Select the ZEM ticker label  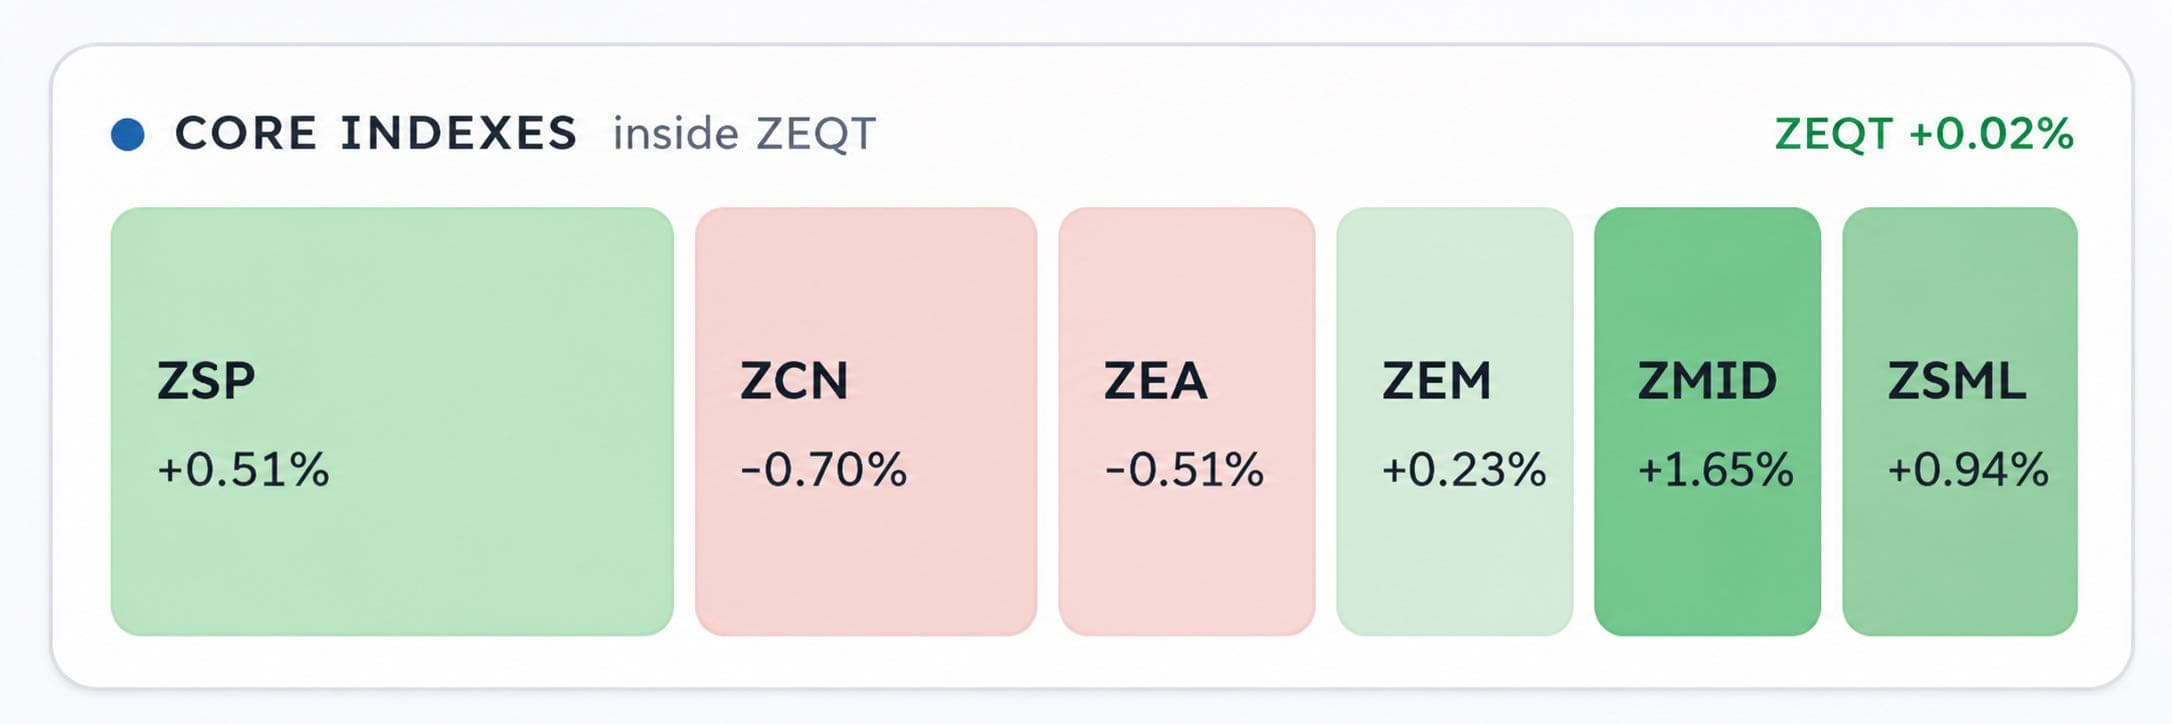(1436, 381)
